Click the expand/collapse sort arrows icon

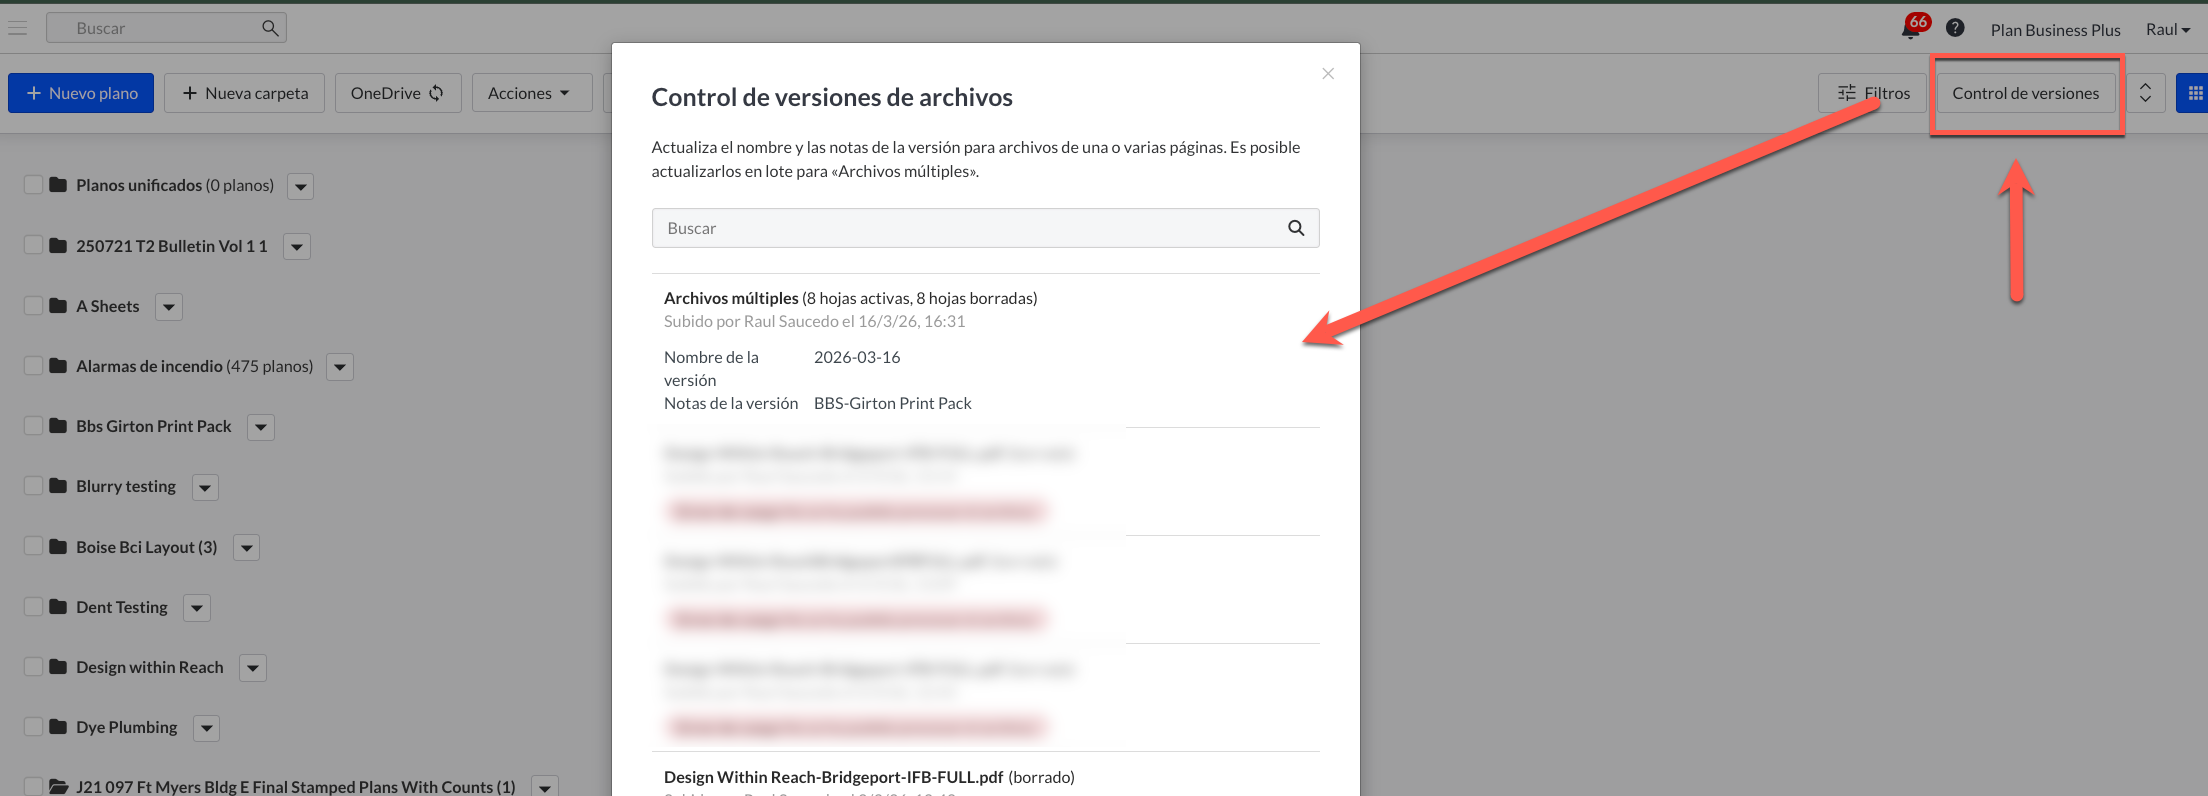pos(2145,93)
